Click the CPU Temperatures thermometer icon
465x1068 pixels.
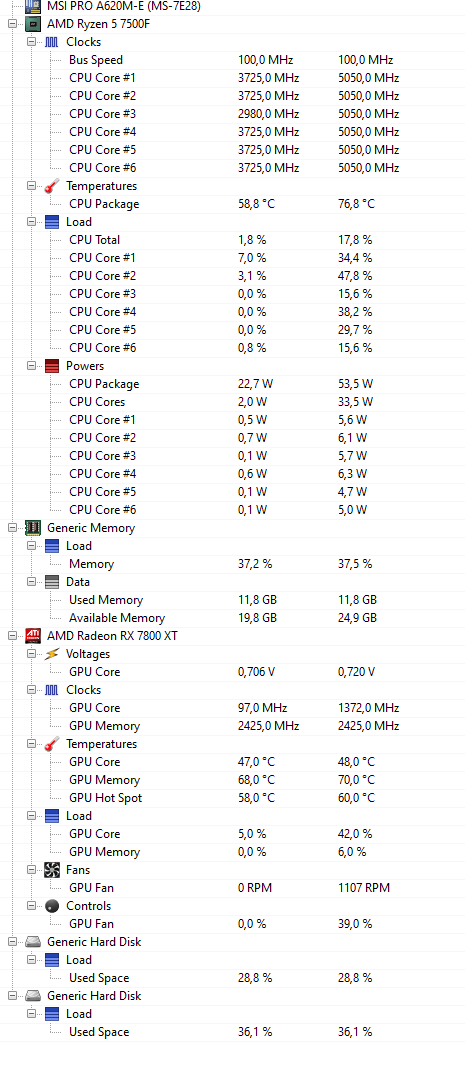click(52, 186)
